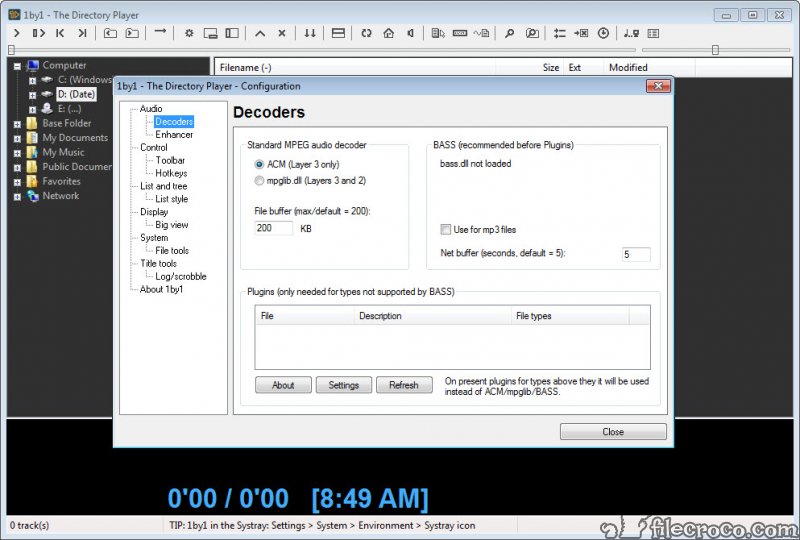Open settings via the gear toolbar icon
This screenshot has height=540, width=800.
tap(189, 33)
